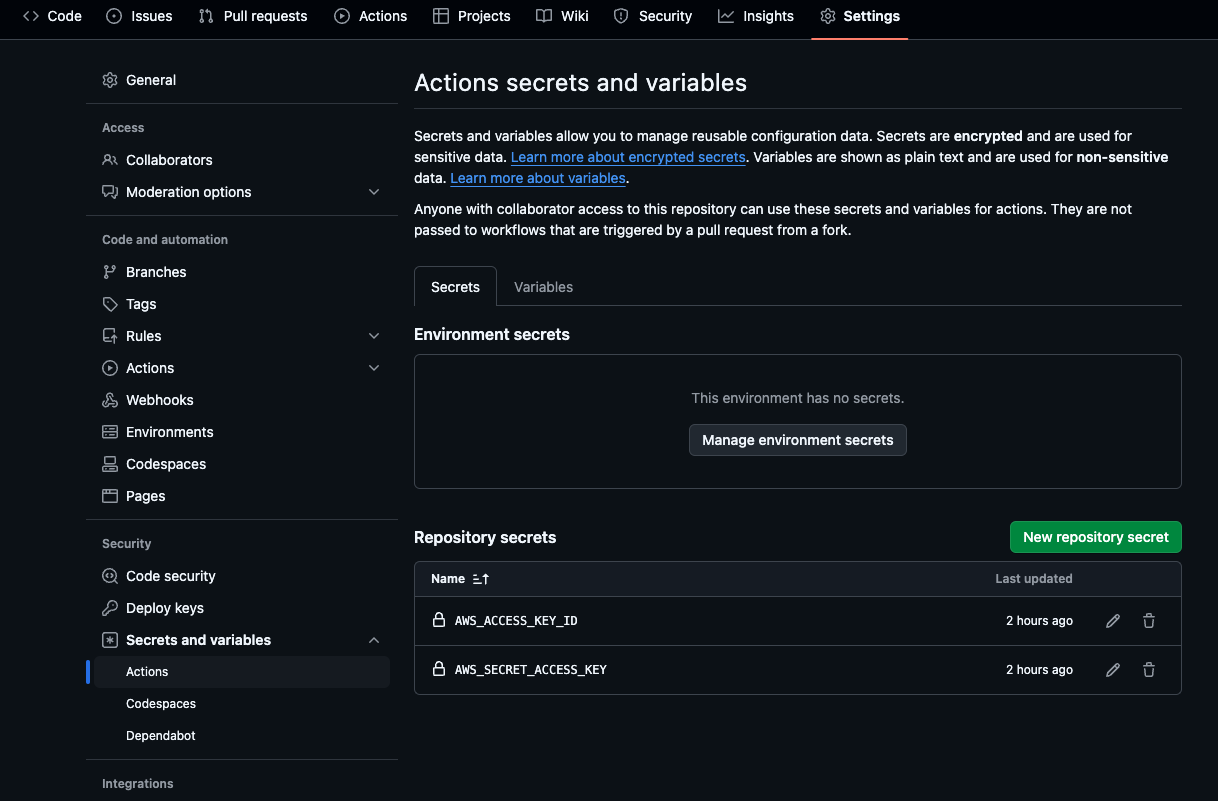This screenshot has width=1218, height=801.
Task: Delete the AWS_ACCESS_KEY_ID secret via trash icon
Action: pyautogui.click(x=1149, y=621)
